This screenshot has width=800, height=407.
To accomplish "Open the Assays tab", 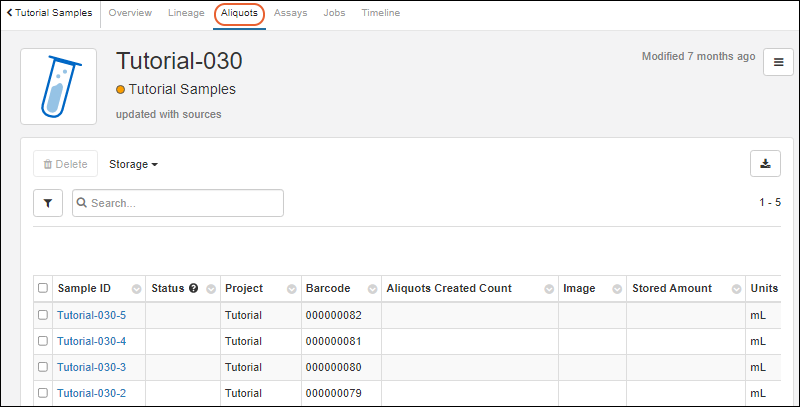I will click(x=290, y=14).
